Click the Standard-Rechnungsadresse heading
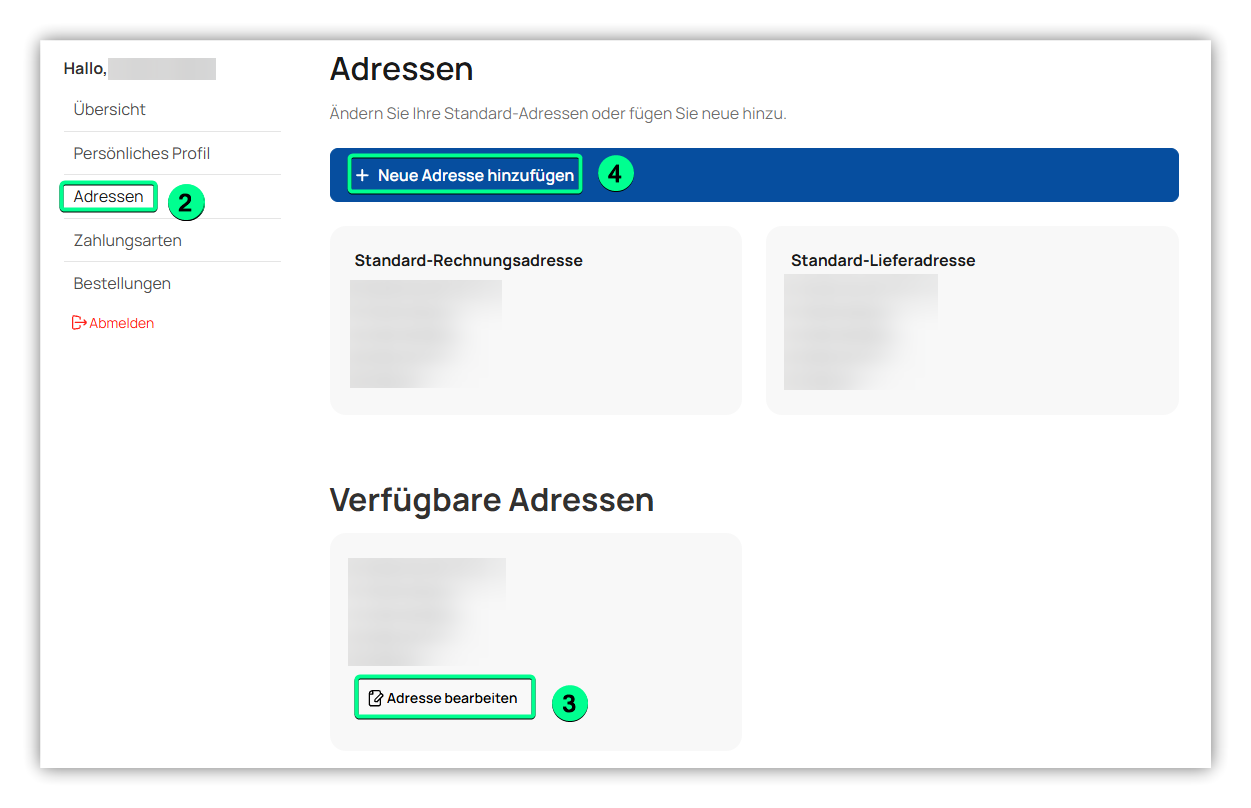This screenshot has height=808, width=1251. 468,260
